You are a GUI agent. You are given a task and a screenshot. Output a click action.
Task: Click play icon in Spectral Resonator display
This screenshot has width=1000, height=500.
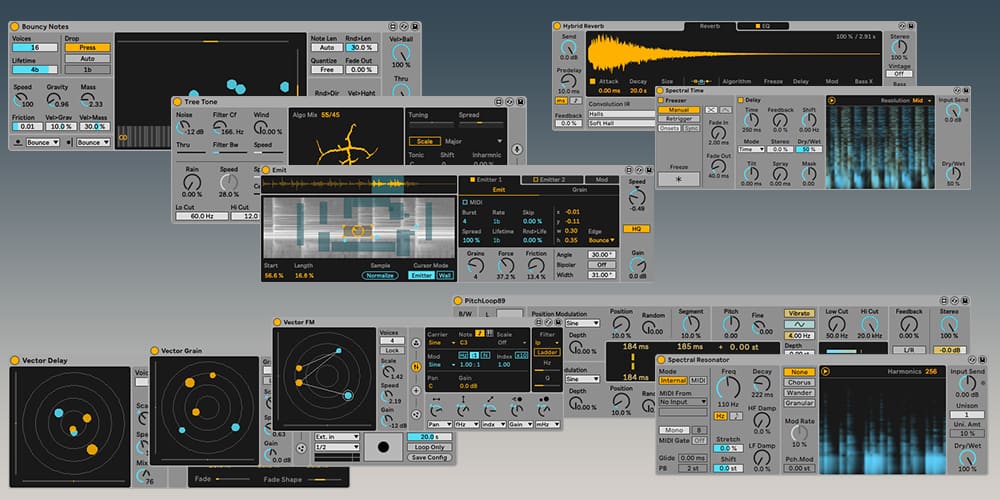point(825,371)
